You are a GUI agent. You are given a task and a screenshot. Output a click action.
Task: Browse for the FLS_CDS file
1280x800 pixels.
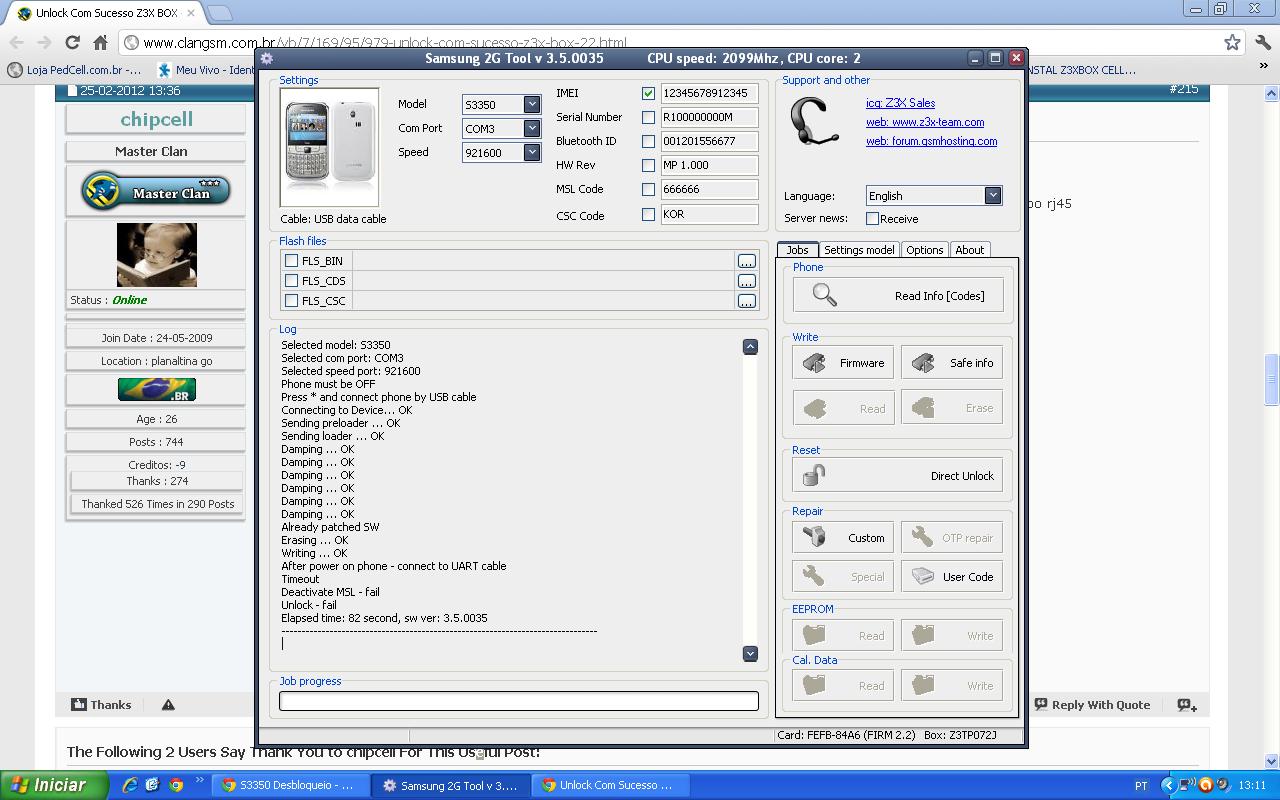pyautogui.click(x=746, y=281)
